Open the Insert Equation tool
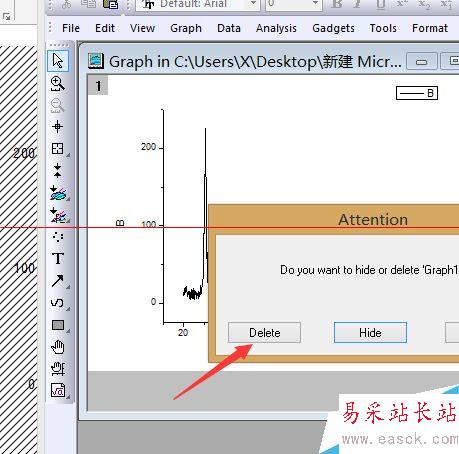 point(58,390)
